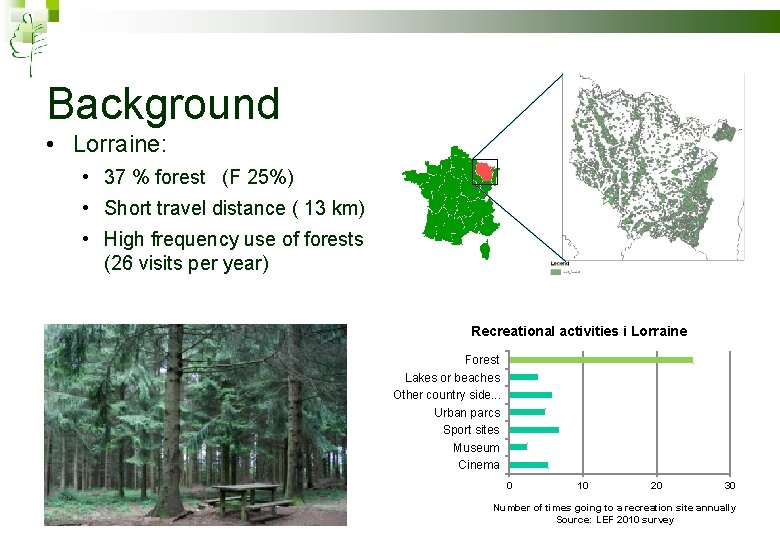Click the 'Sport sites' bar
780x540 pixels.
tap(534, 430)
